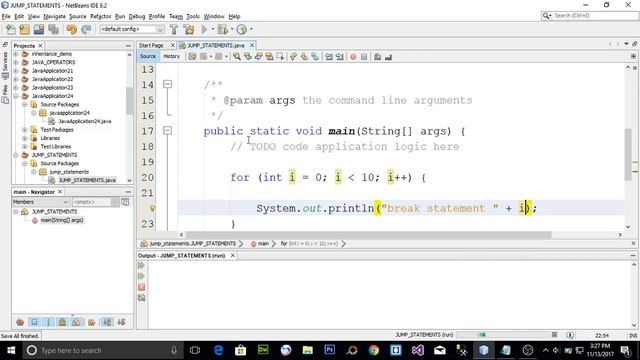
Task: Expand the JAVA_OPERATORS project node
Action: click(16, 62)
